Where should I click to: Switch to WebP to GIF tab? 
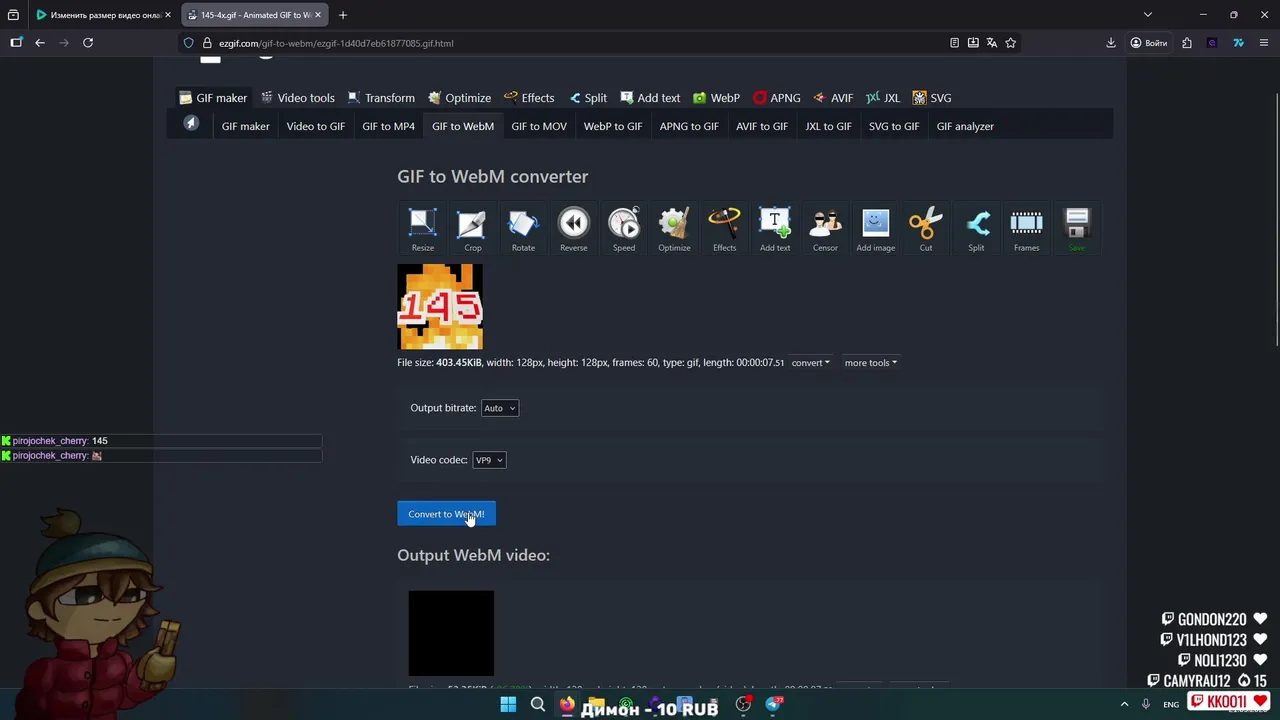tap(613, 126)
